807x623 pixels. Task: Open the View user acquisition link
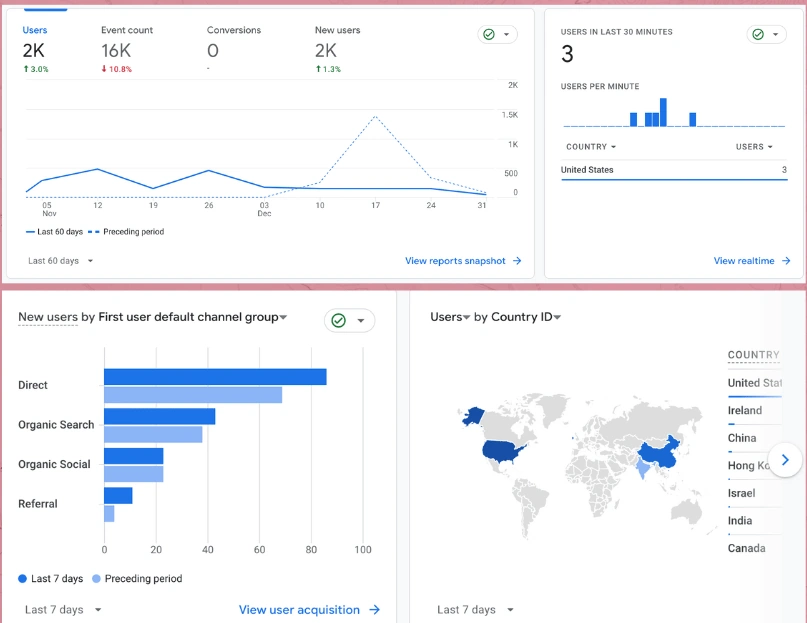point(299,609)
